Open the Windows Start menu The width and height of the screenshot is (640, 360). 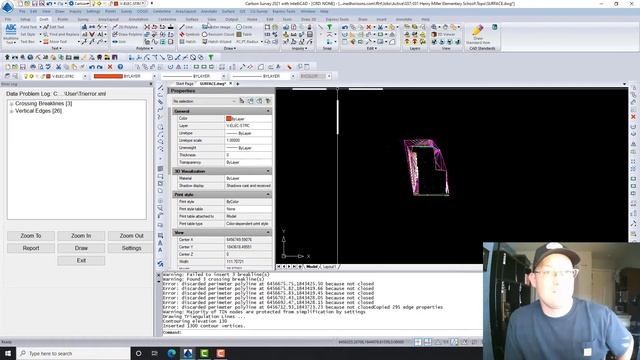[x=8, y=353]
